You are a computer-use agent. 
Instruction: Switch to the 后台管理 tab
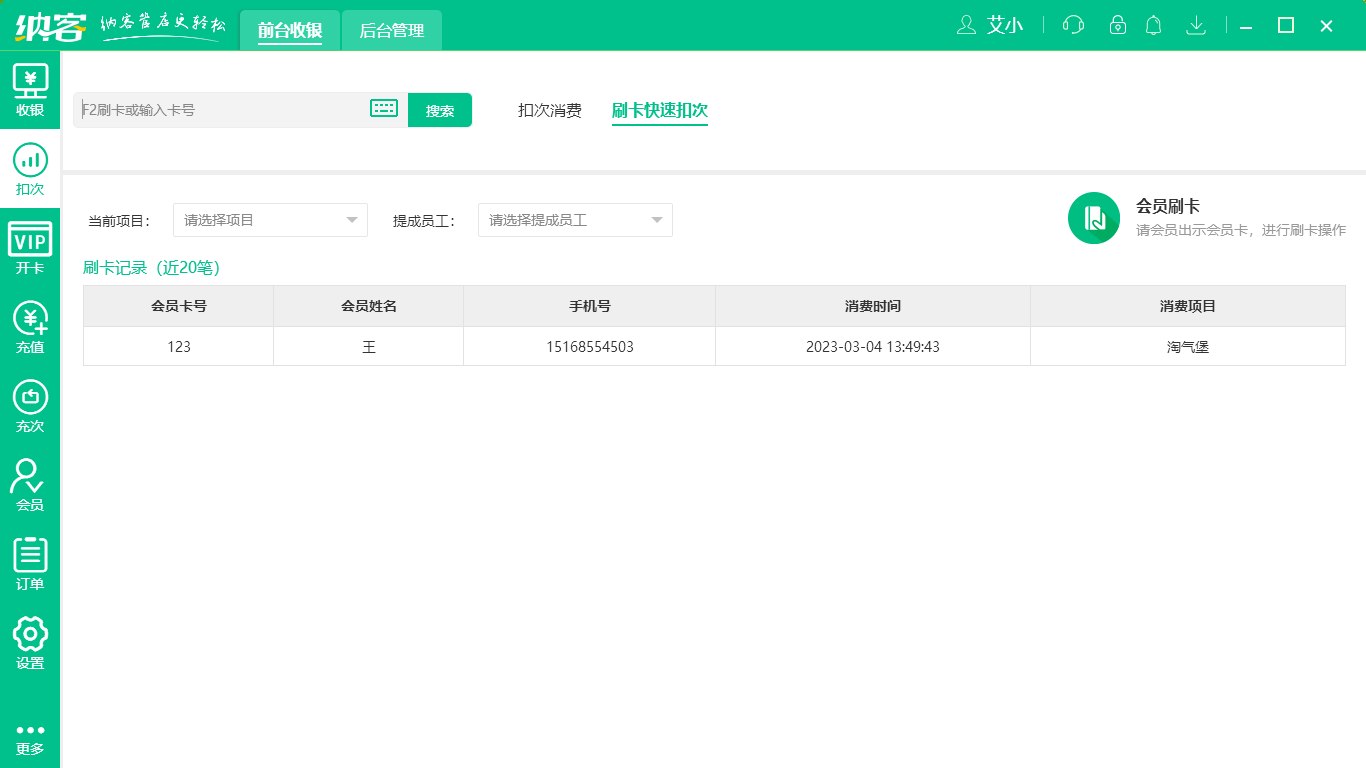[392, 31]
